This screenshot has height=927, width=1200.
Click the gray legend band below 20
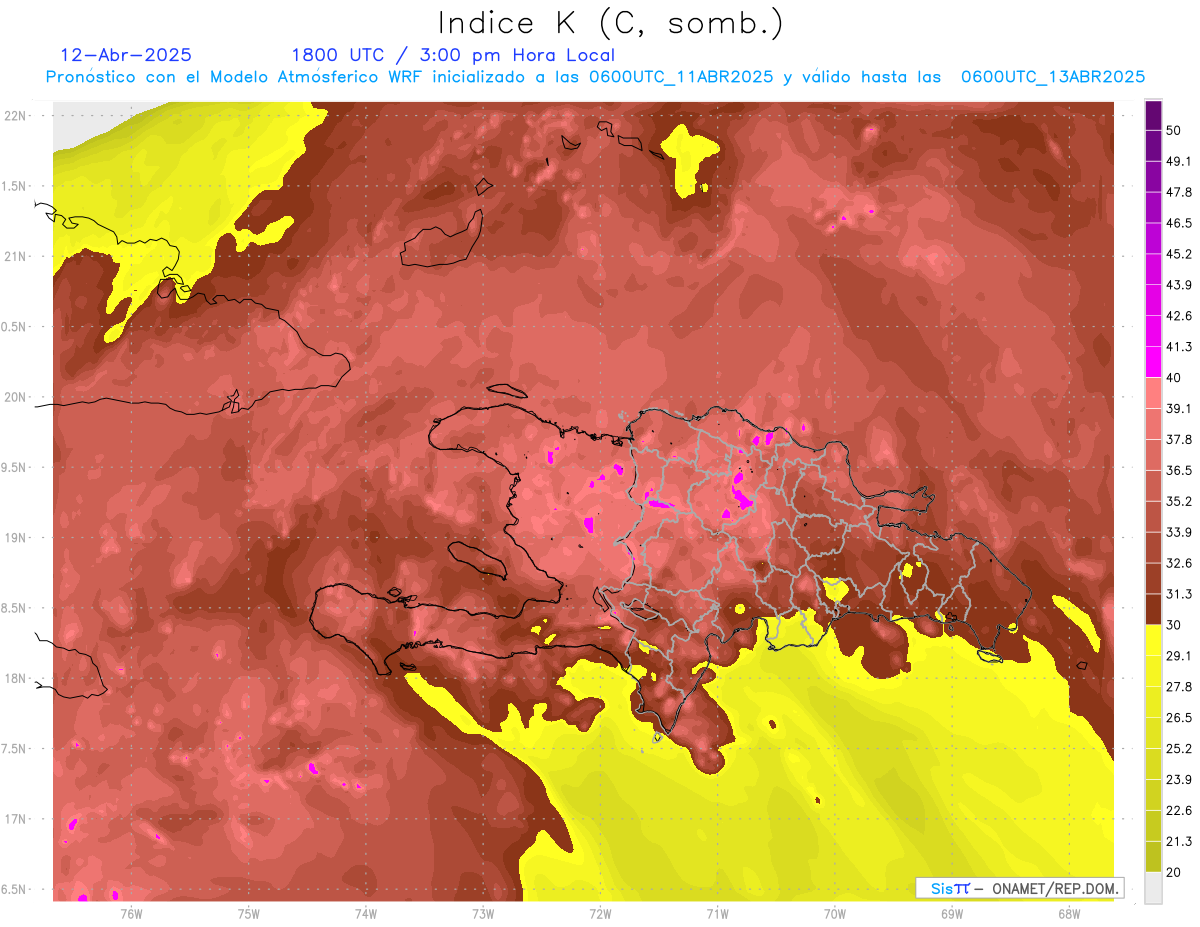click(x=1153, y=887)
